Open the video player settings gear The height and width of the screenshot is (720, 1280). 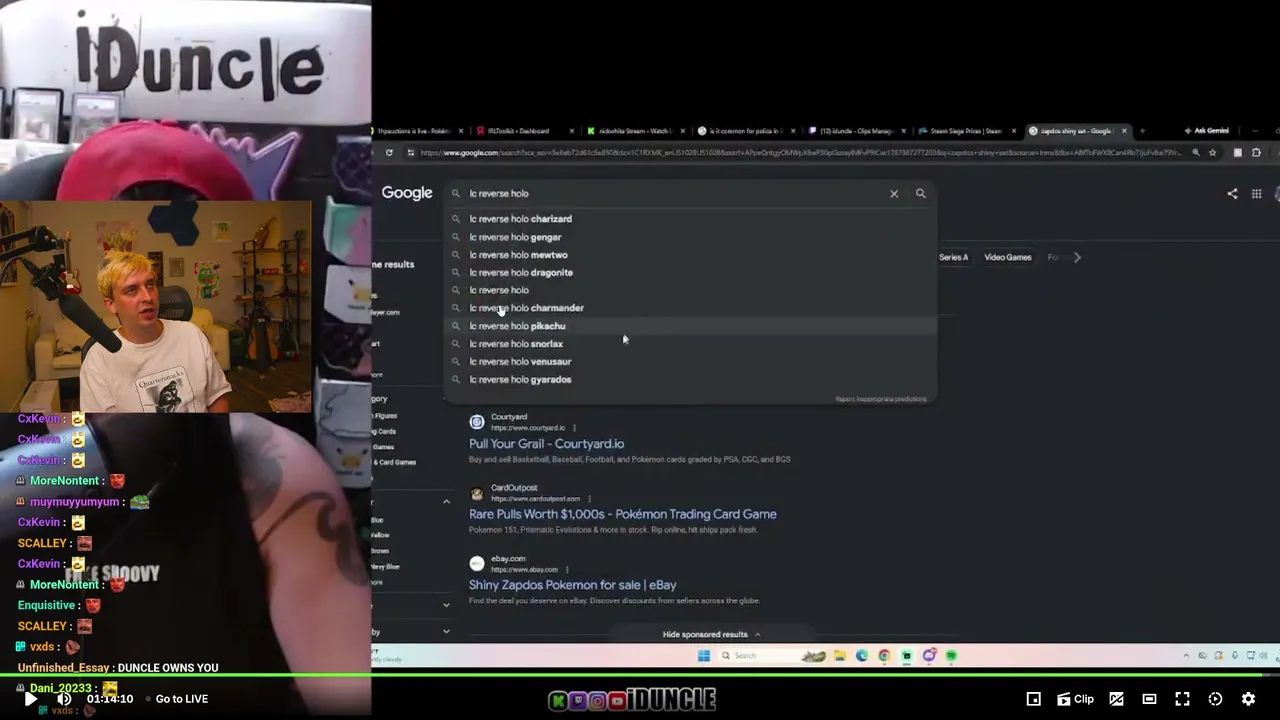tap(1248, 699)
